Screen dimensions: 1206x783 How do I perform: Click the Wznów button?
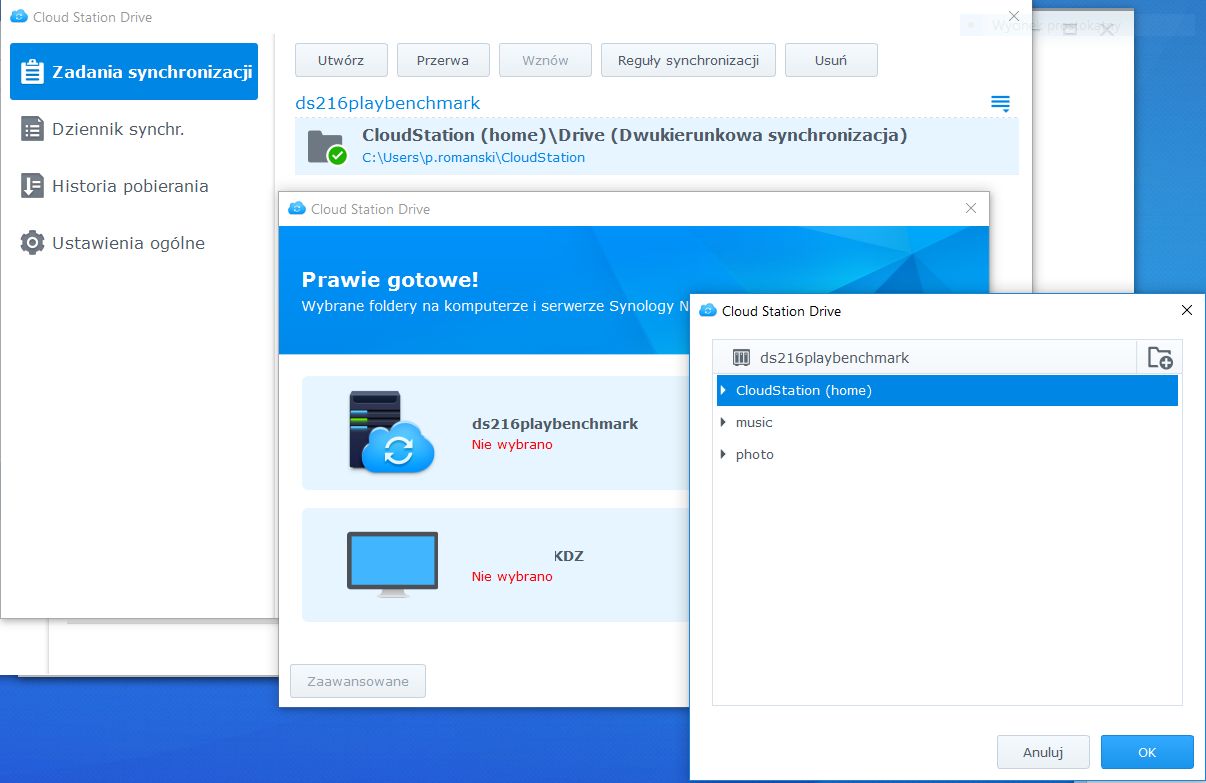pyautogui.click(x=545, y=60)
